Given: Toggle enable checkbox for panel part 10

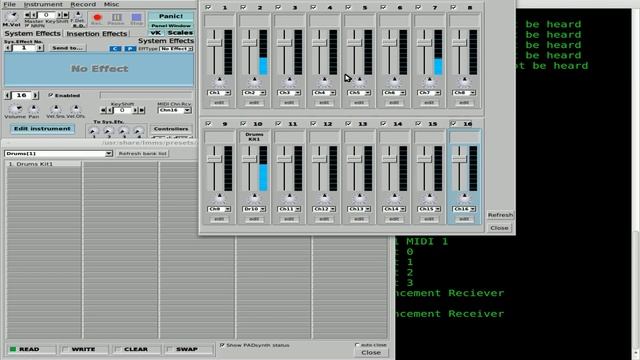Looking at the screenshot, I should pyautogui.click(x=244, y=123).
